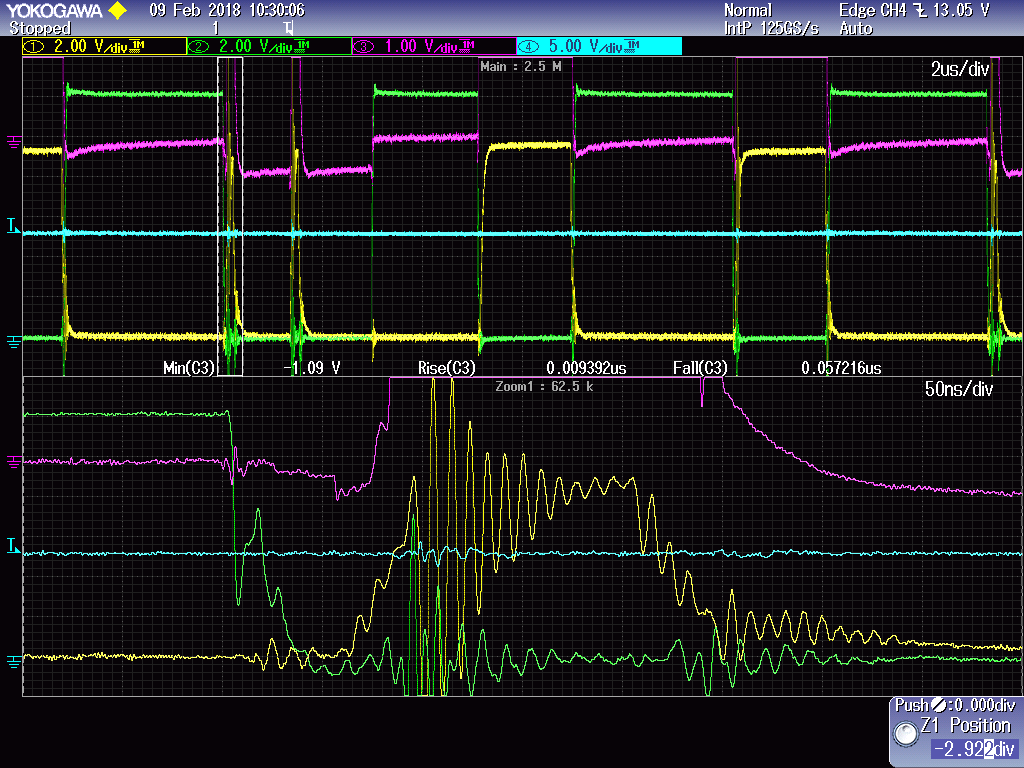Click the IntP 125GS/s sample rate
The height and width of the screenshot is (768, 1024).
[x=771, y=28]
